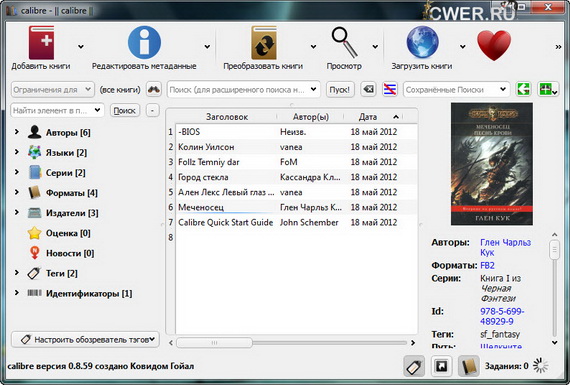Viewport: 570px width, 385px height.
Task: Click the Add books red book icon
Action: [x=41, y=43]
